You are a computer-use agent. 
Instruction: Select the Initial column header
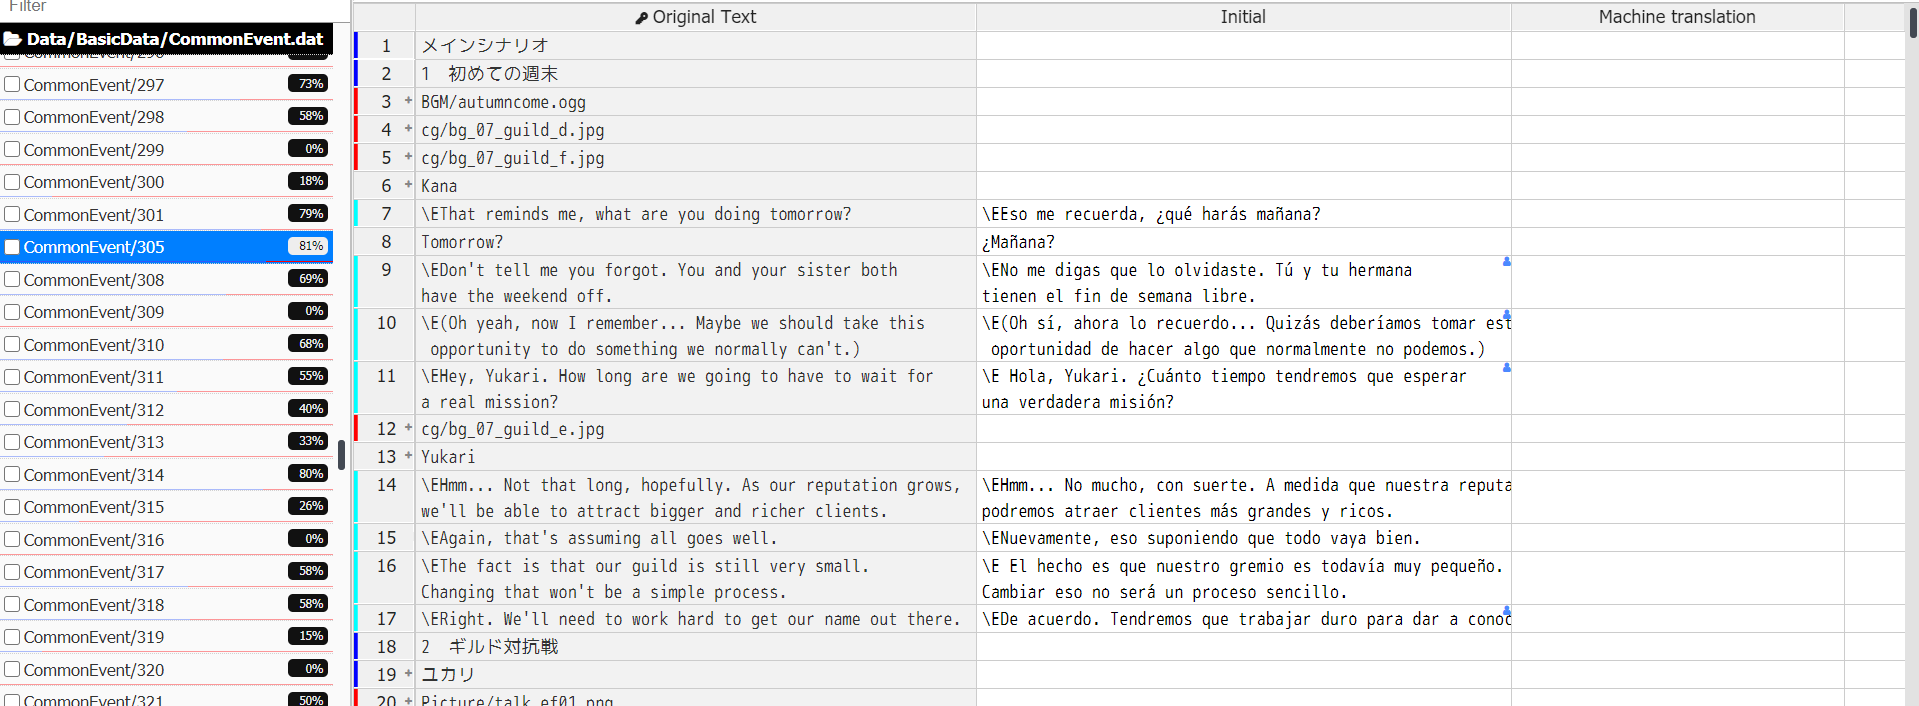(x=1242, y=17)
